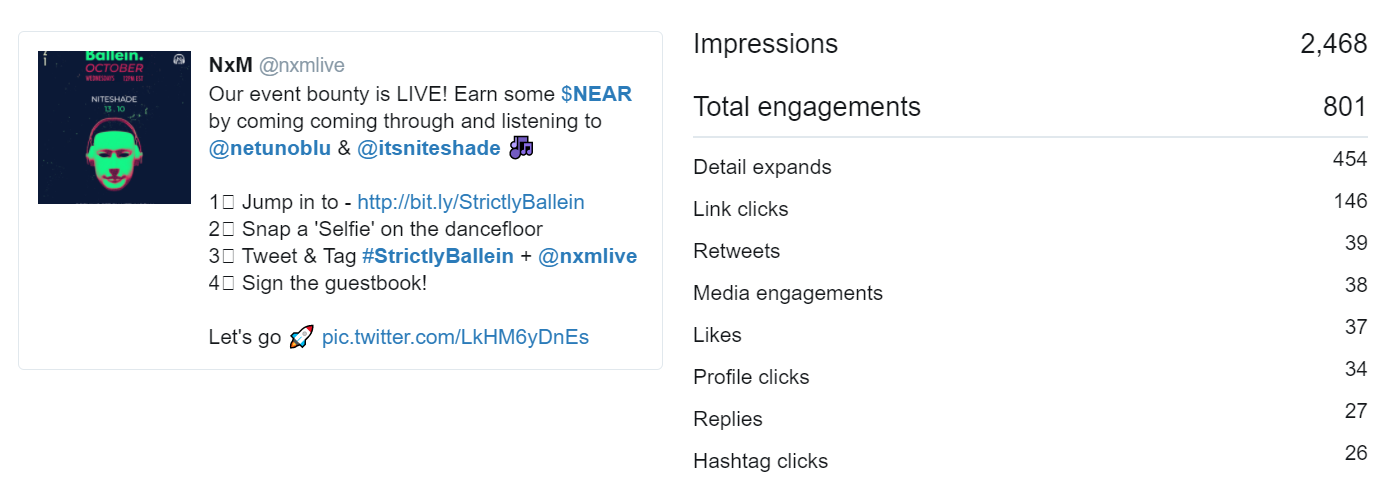Viewport: 1398px width, 492px height.
Task: Click the Media engagements stat row
Action: pyautogui.click(x=1030, y=291)
